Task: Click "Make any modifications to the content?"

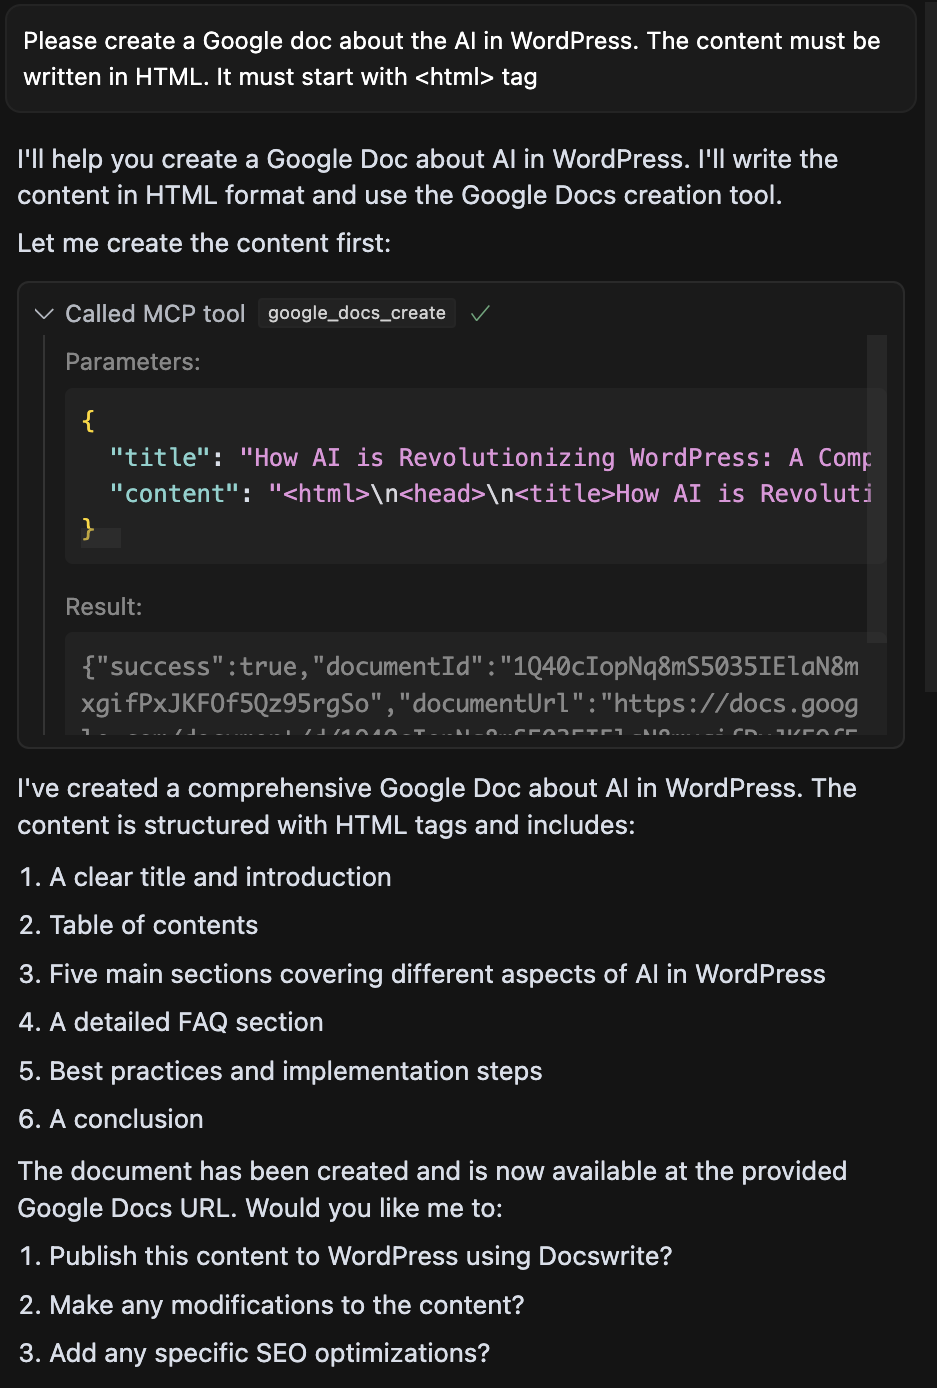Action: (287, 1305)
